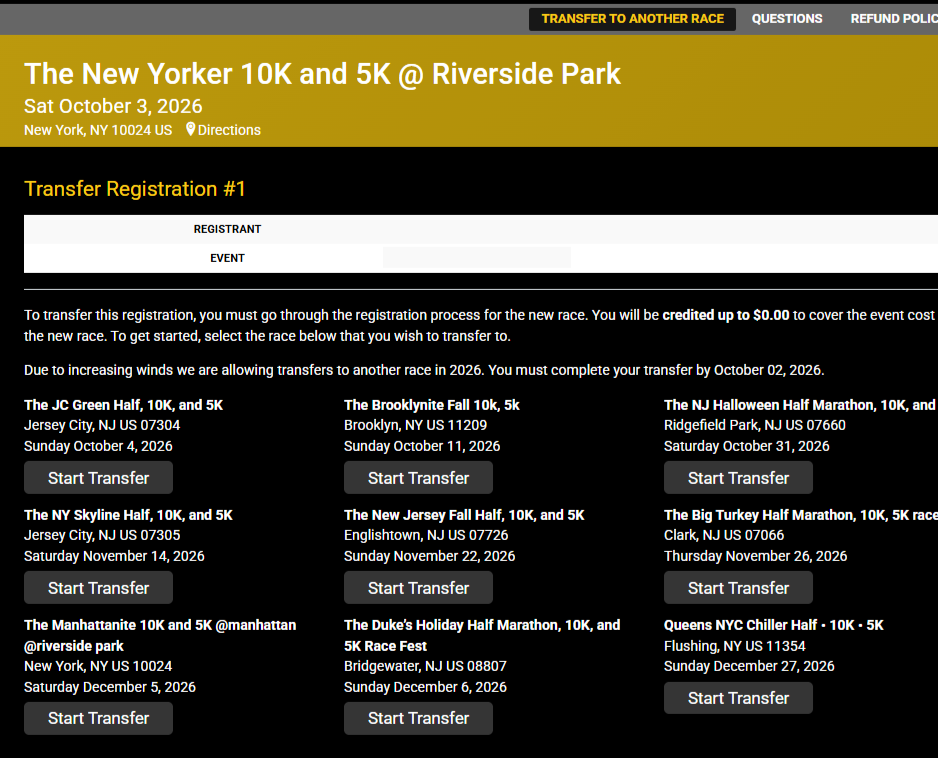This screenshot has height=758, width=938.
Task: Click 'Queens NYC Chiller Half' title
Action: point(773,625)
